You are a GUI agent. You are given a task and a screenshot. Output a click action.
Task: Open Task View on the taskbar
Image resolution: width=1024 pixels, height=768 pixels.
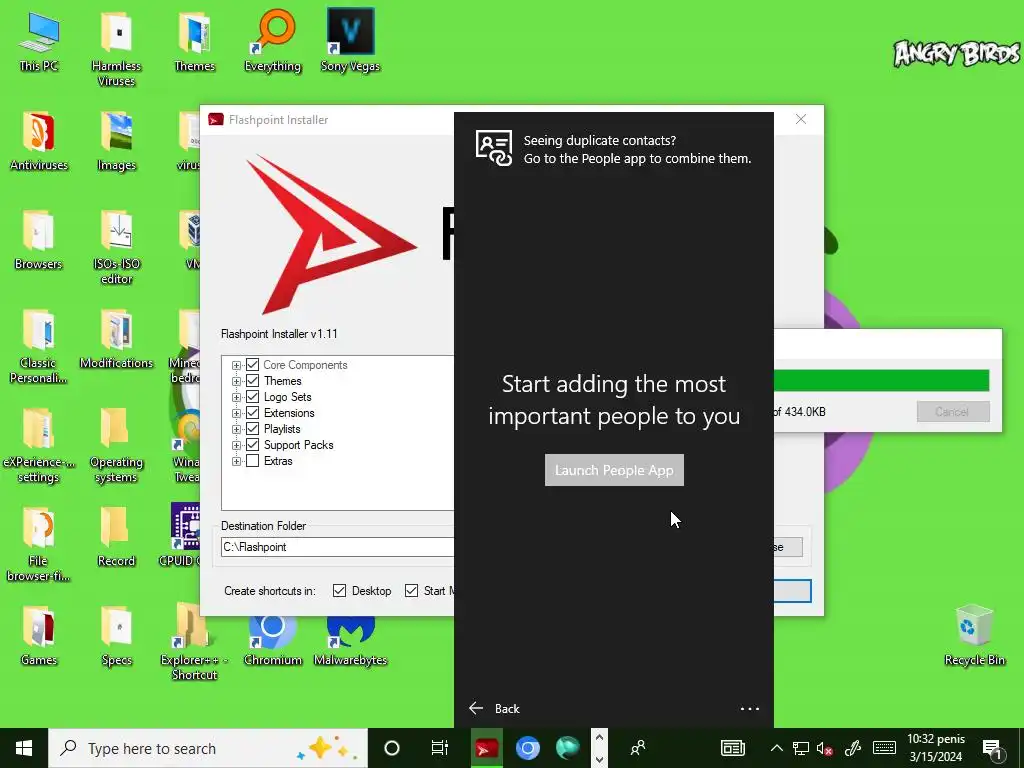point(440,748)
